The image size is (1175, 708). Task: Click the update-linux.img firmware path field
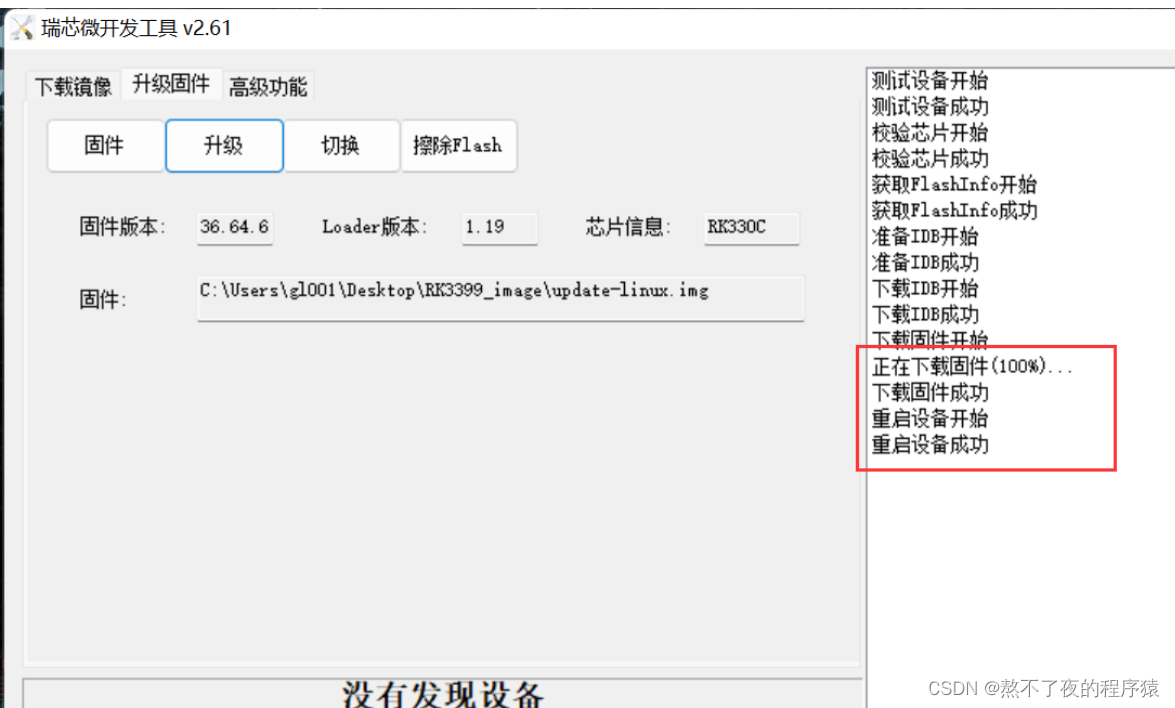500,297
